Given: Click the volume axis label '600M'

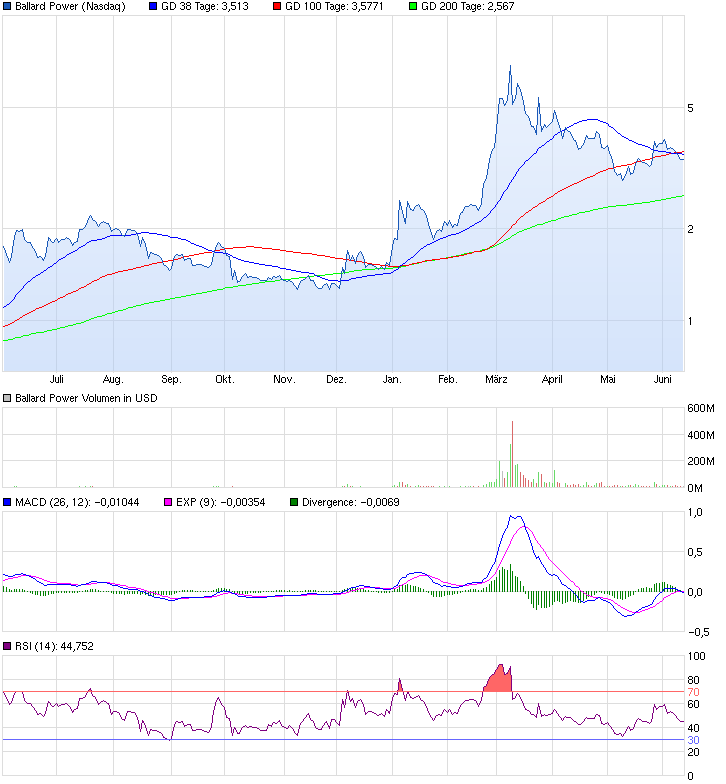Looking at the screenshot, I should 700,408.
